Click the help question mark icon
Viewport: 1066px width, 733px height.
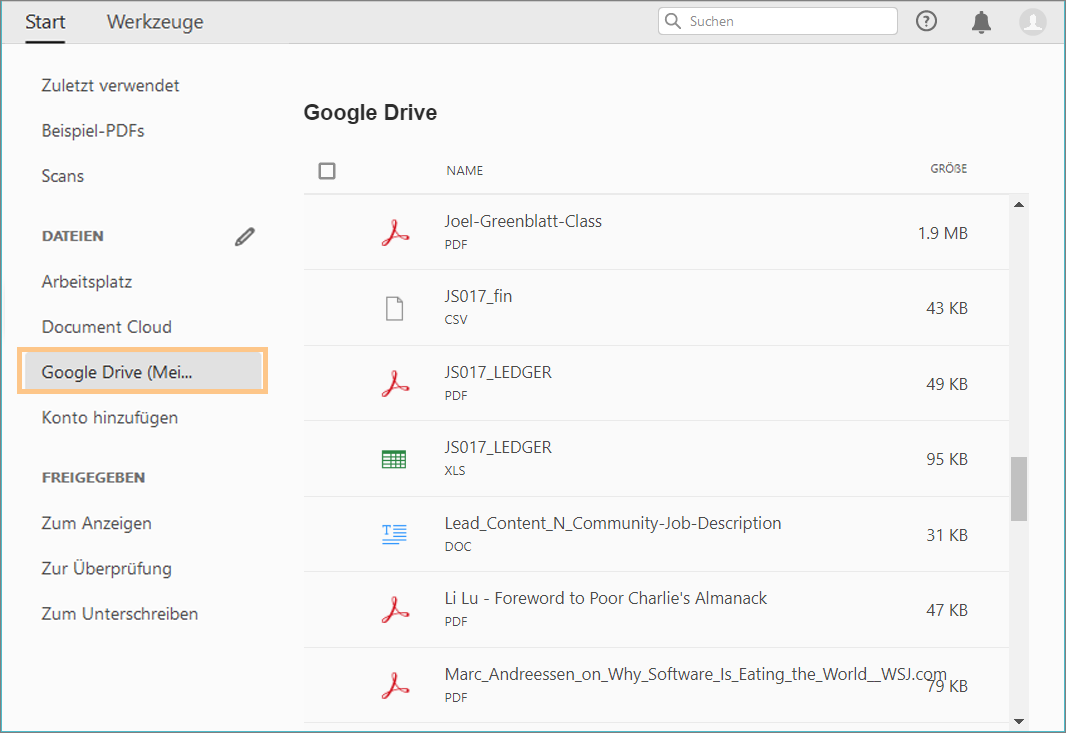(927, 21)
